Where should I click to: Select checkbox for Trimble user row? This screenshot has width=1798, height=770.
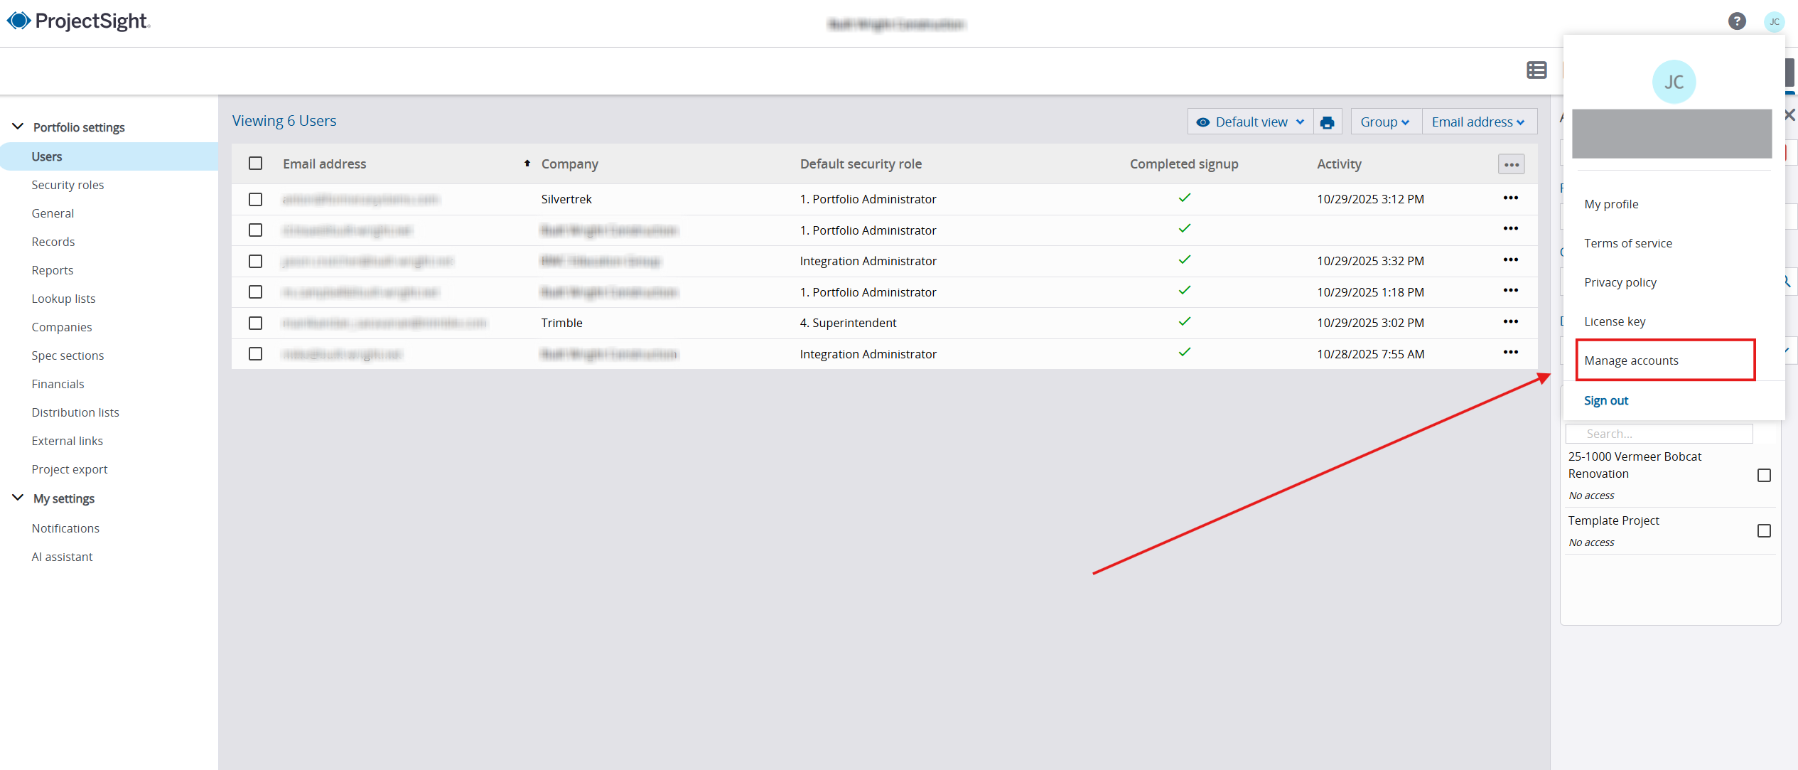click(256, 323)
